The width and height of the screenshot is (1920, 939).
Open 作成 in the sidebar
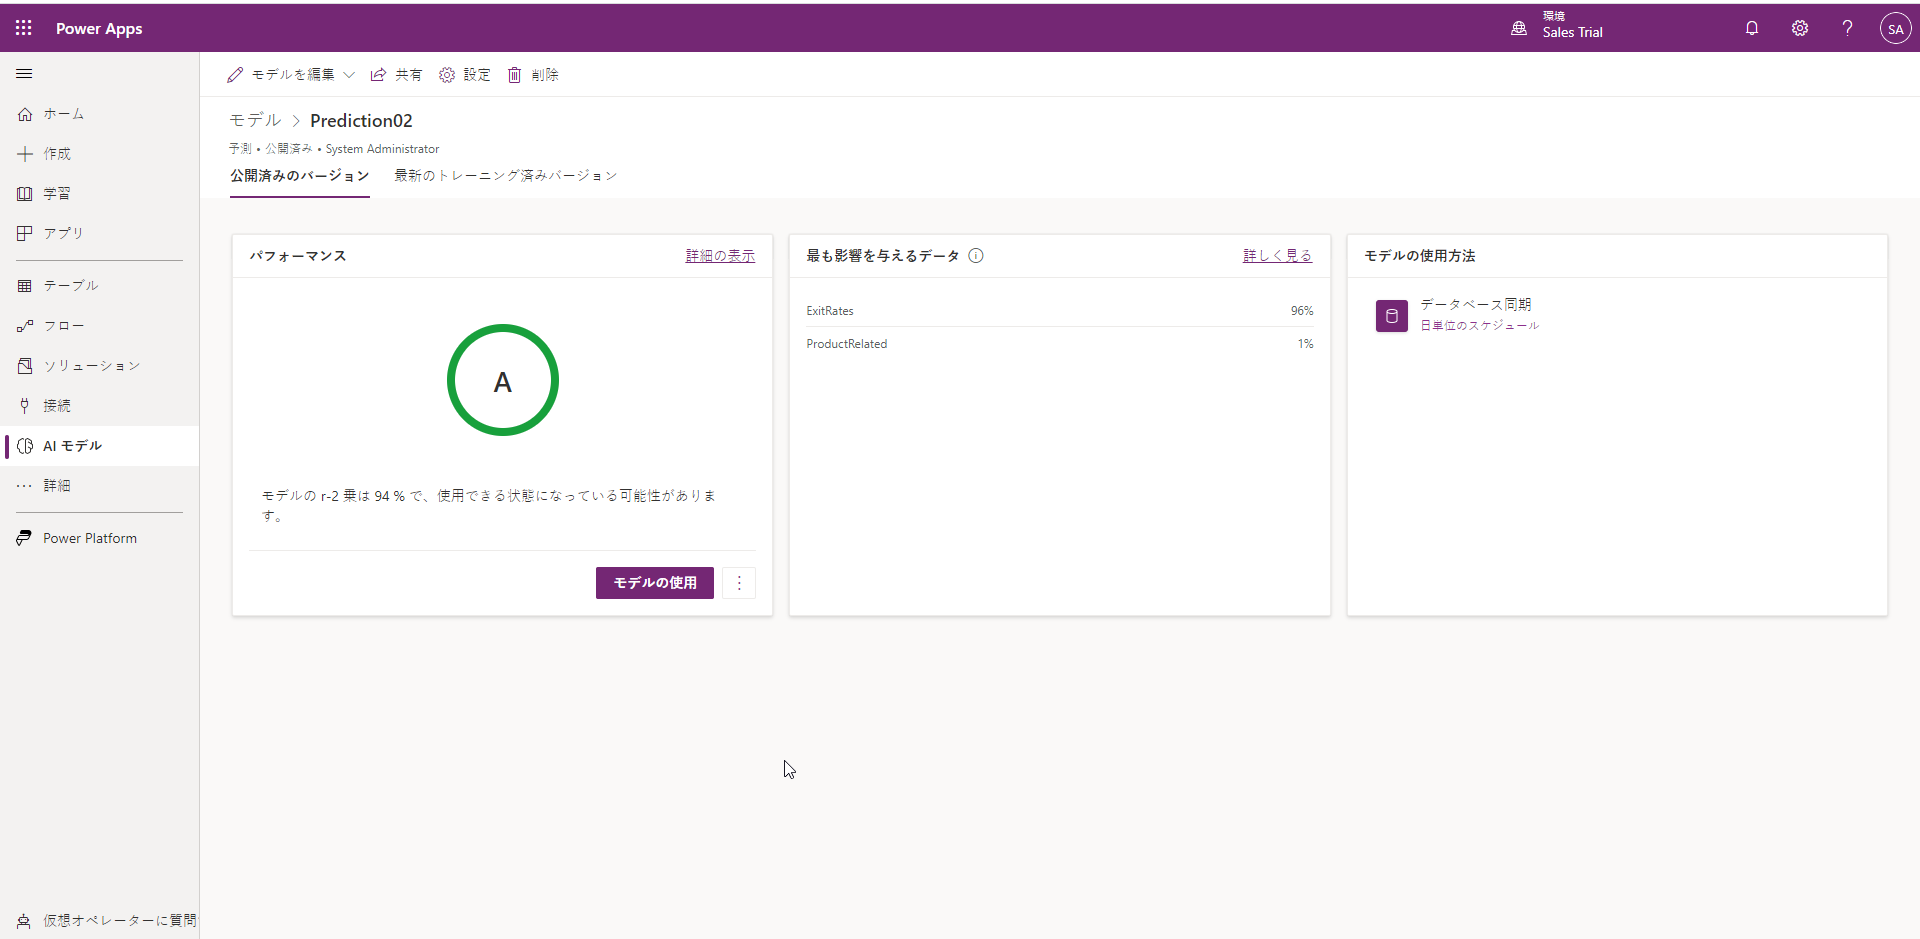pos(100,154)
